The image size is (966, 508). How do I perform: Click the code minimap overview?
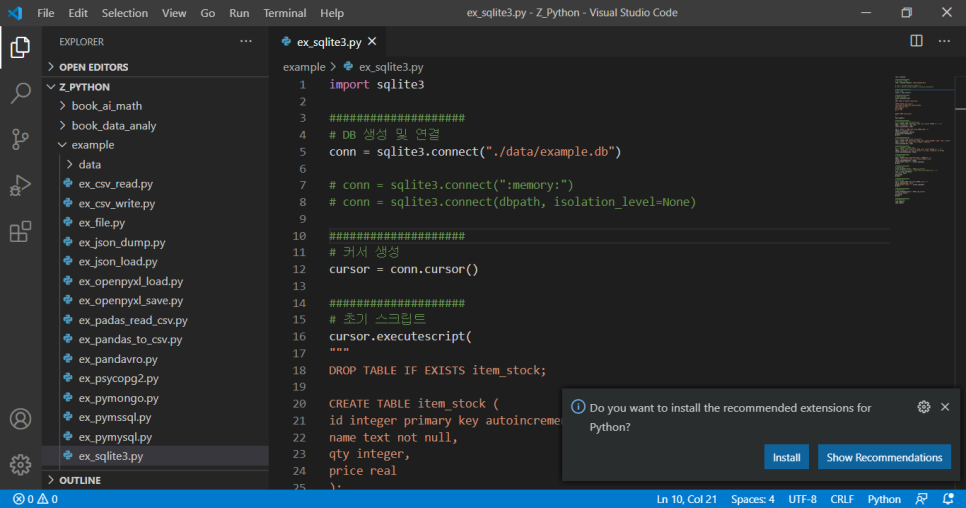tap(924, 140)
